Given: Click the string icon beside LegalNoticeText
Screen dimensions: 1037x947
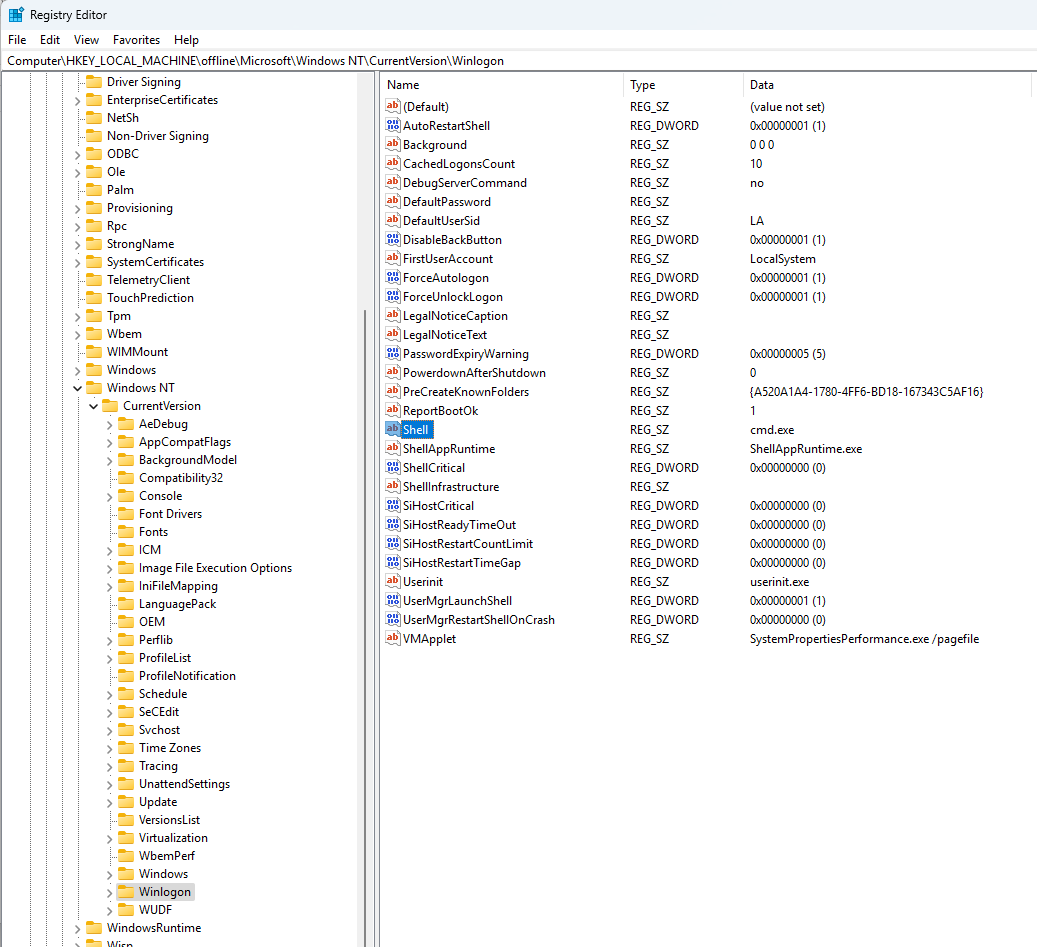Looking at the screenshot, I should tap(393, 334).
